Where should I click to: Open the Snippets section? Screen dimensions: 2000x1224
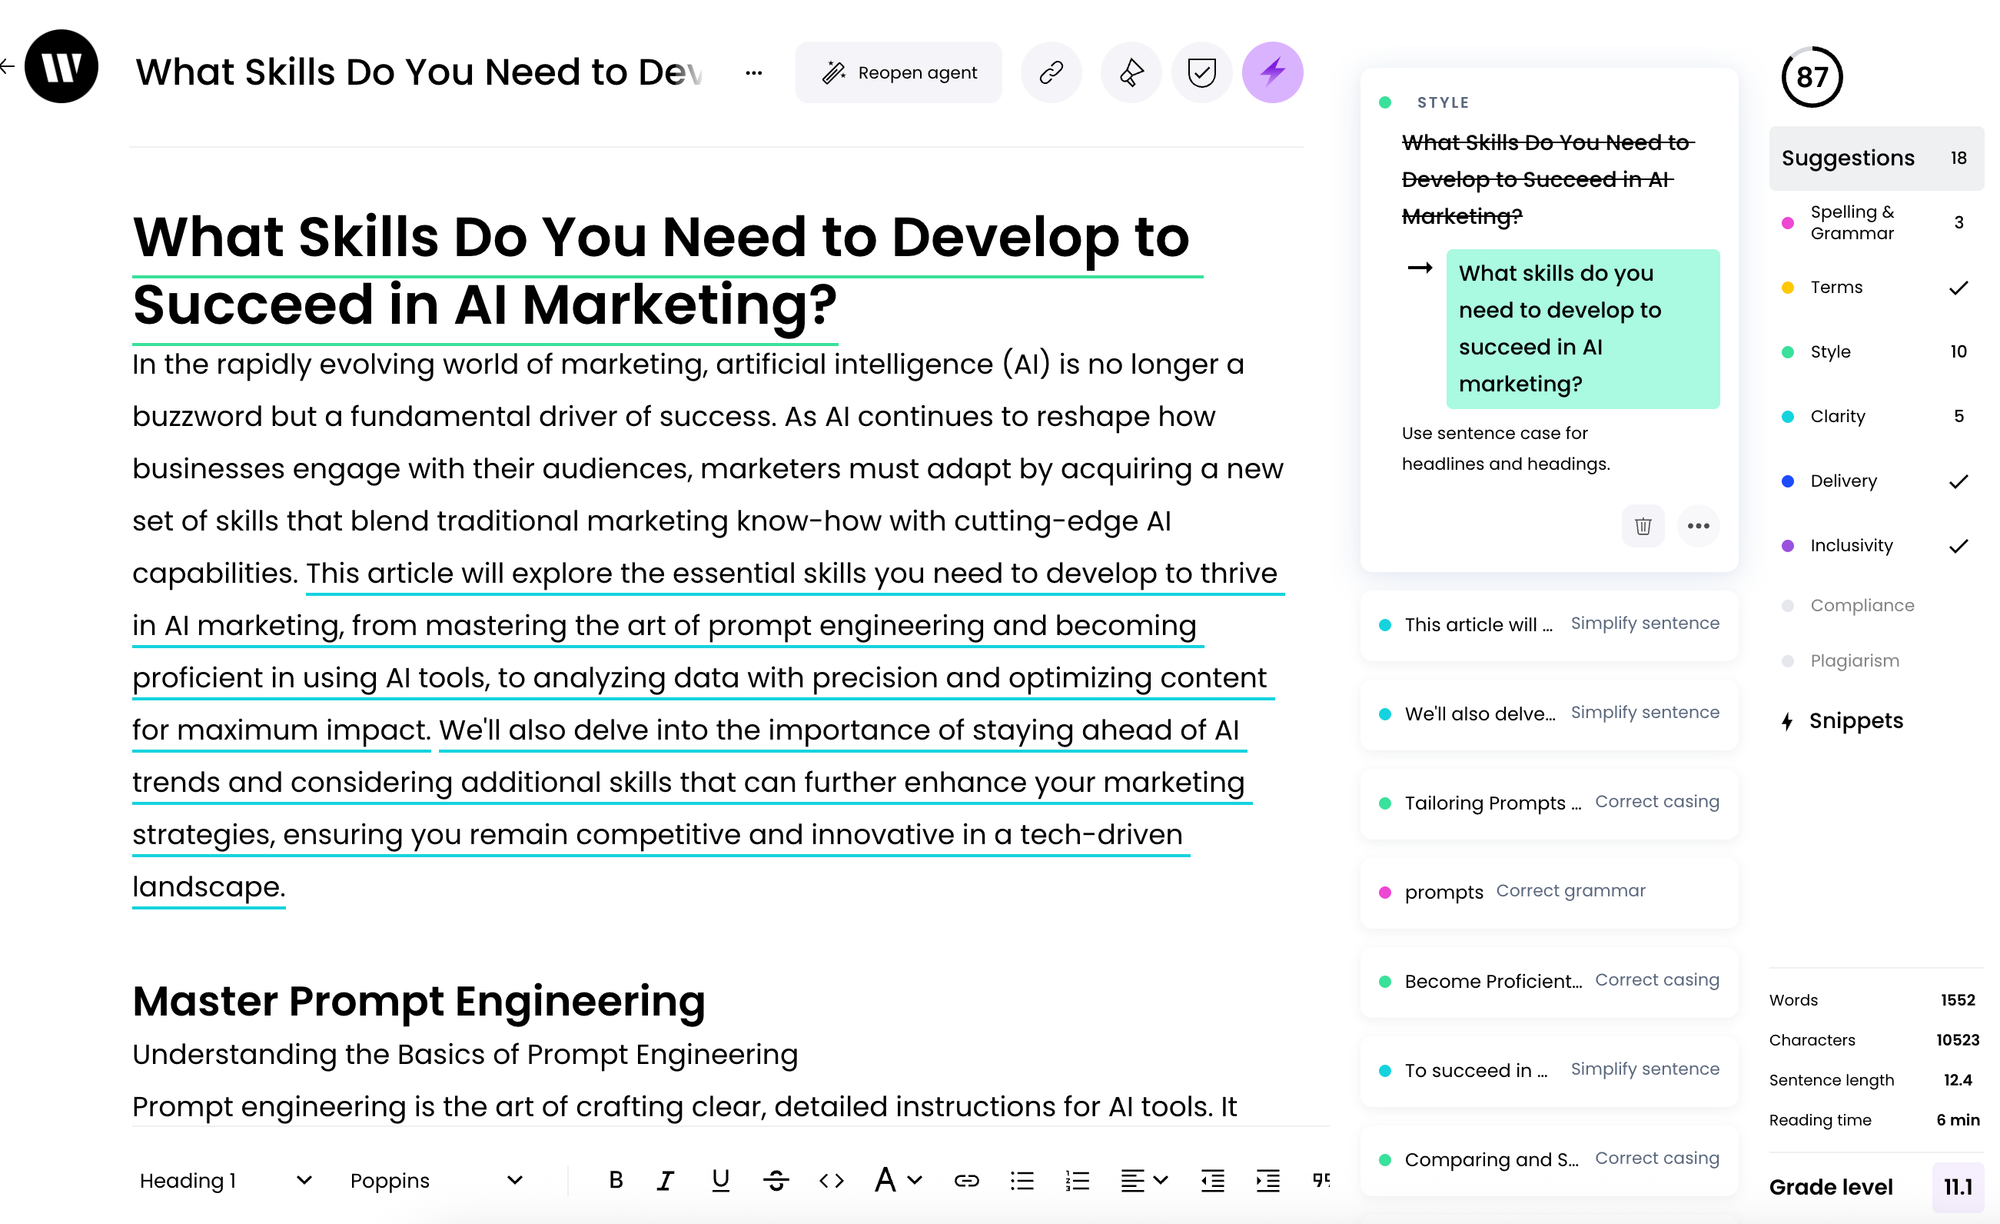(1855, 721)
